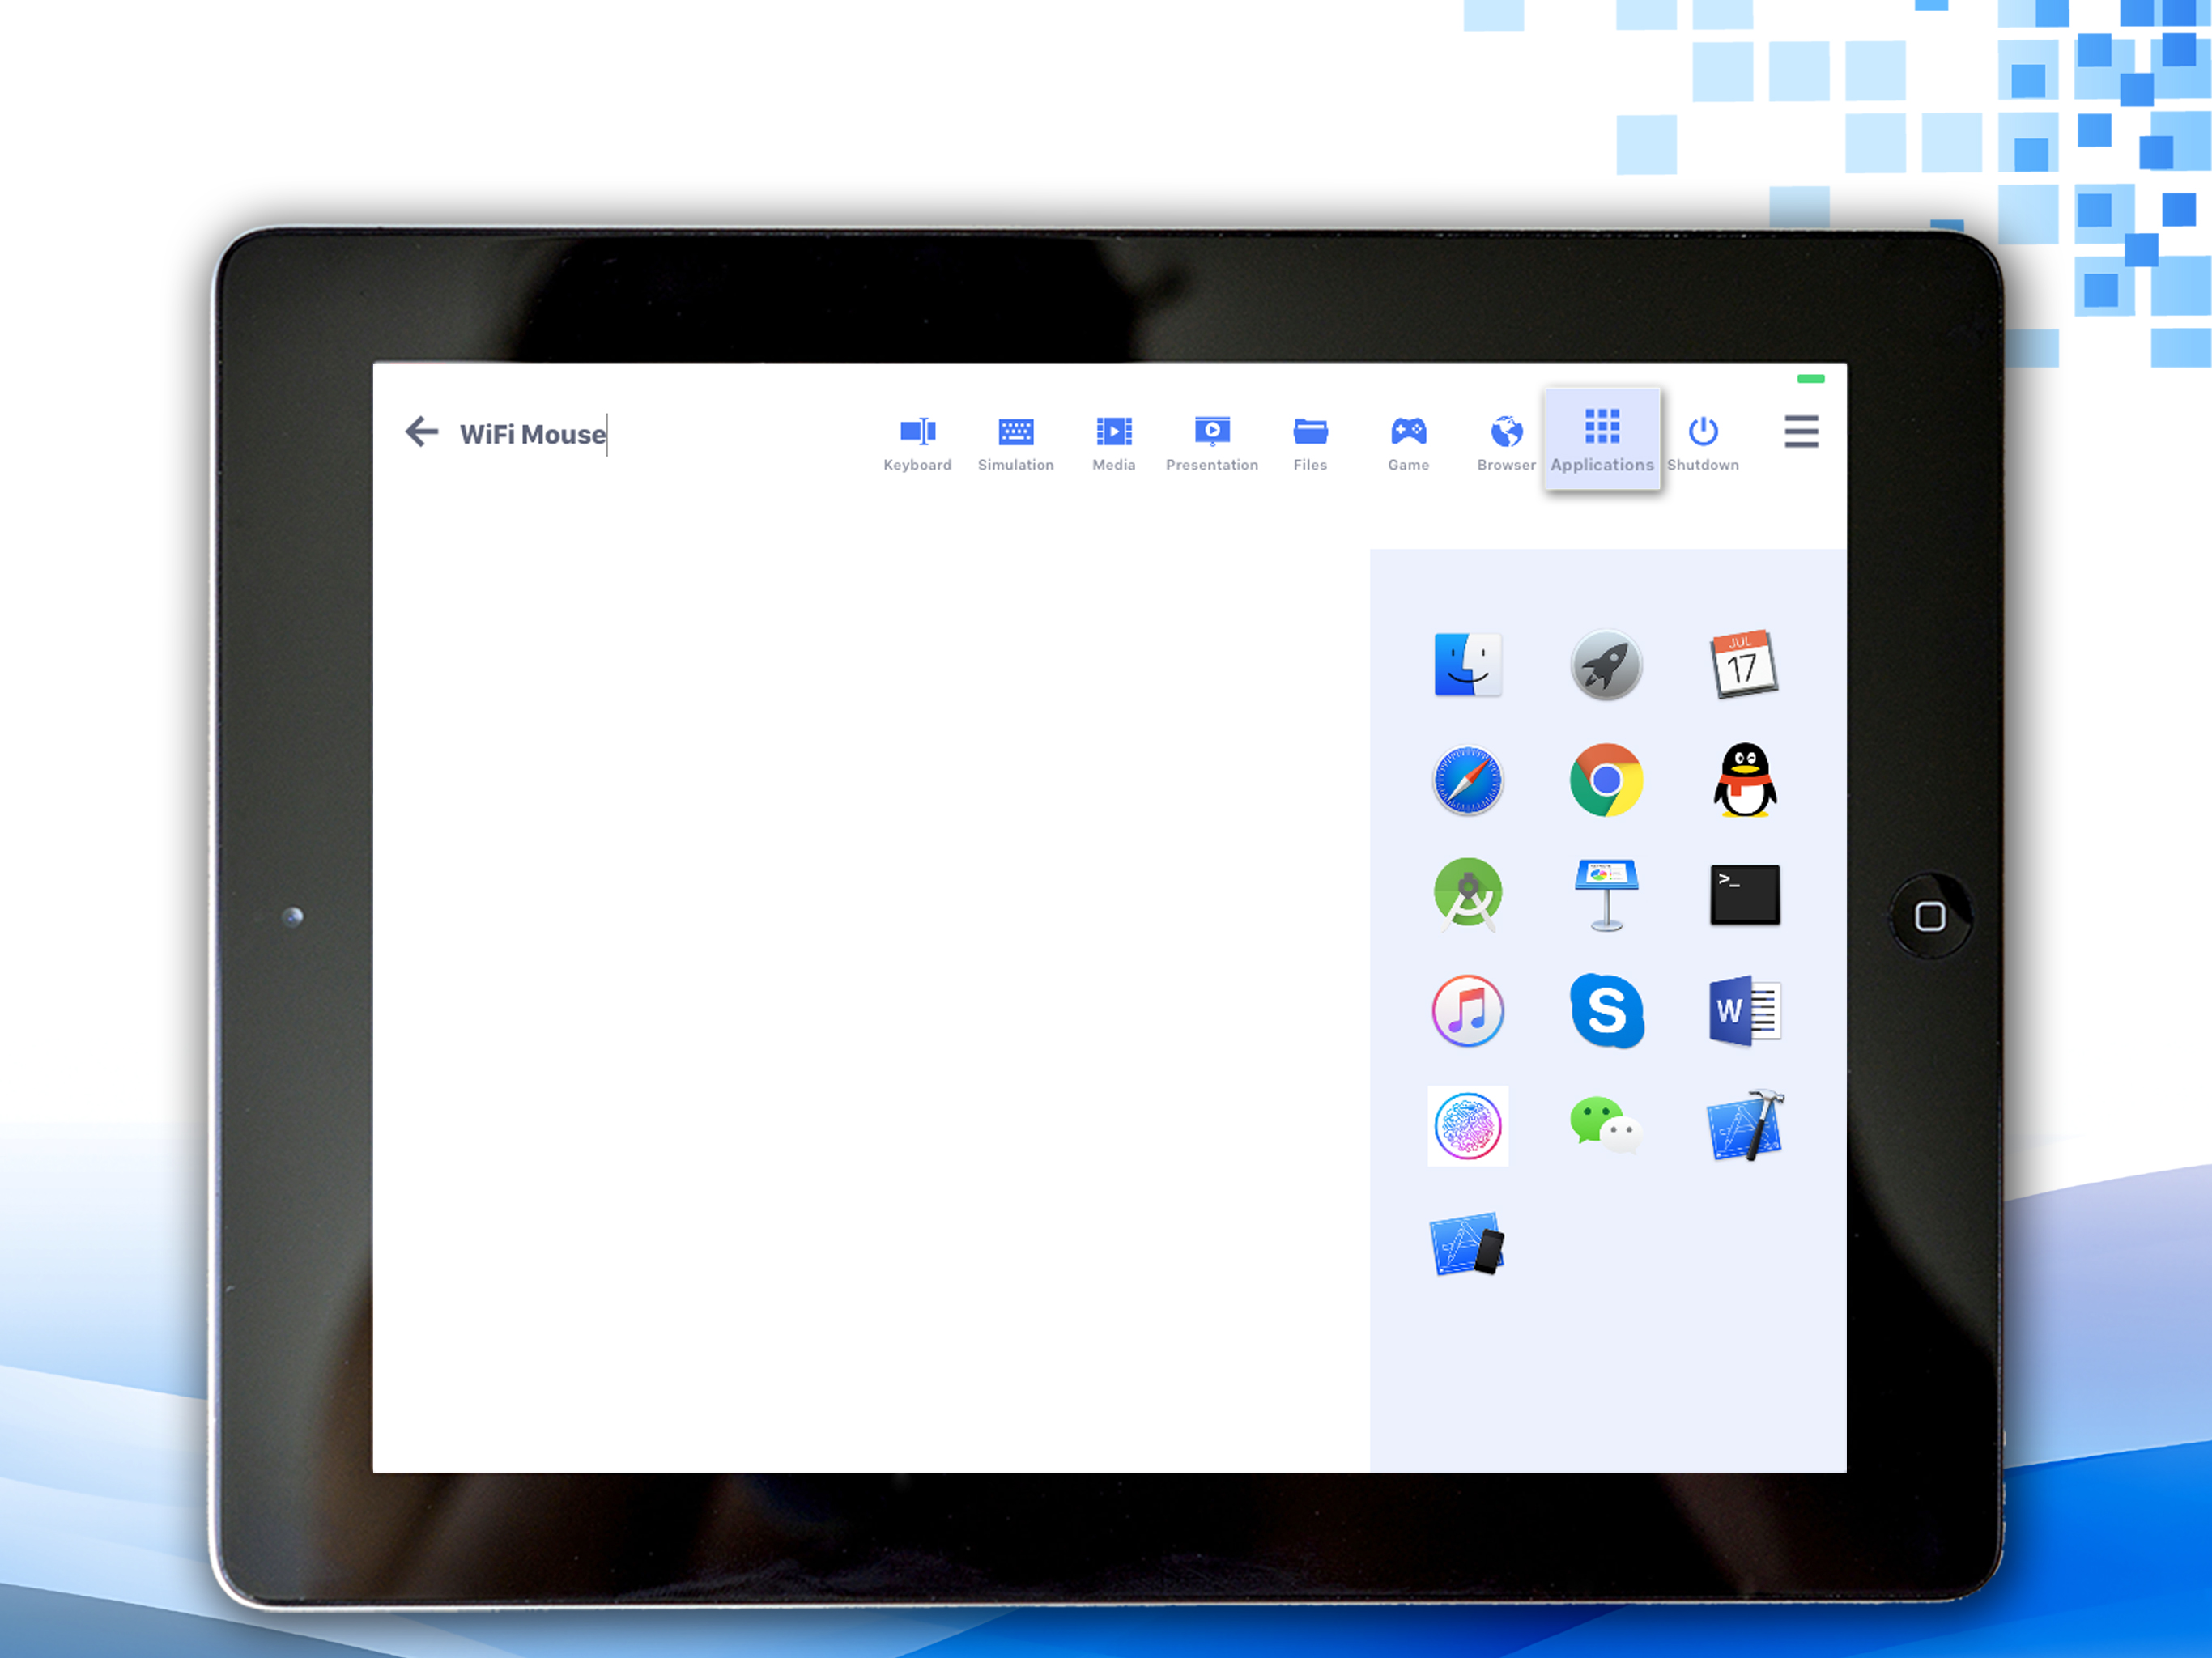Open the hamburger menu
The image size is (2212, 1658).
click(x=1801, y=432)
